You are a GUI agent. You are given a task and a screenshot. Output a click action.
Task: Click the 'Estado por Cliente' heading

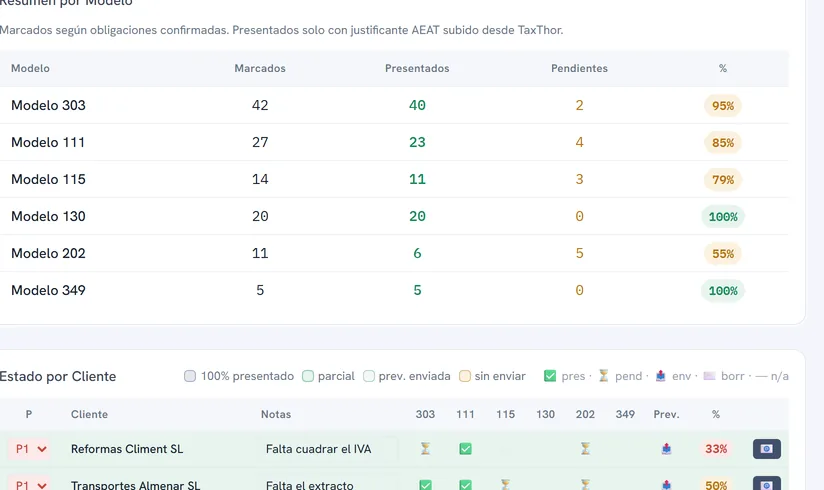coord(57,376)
